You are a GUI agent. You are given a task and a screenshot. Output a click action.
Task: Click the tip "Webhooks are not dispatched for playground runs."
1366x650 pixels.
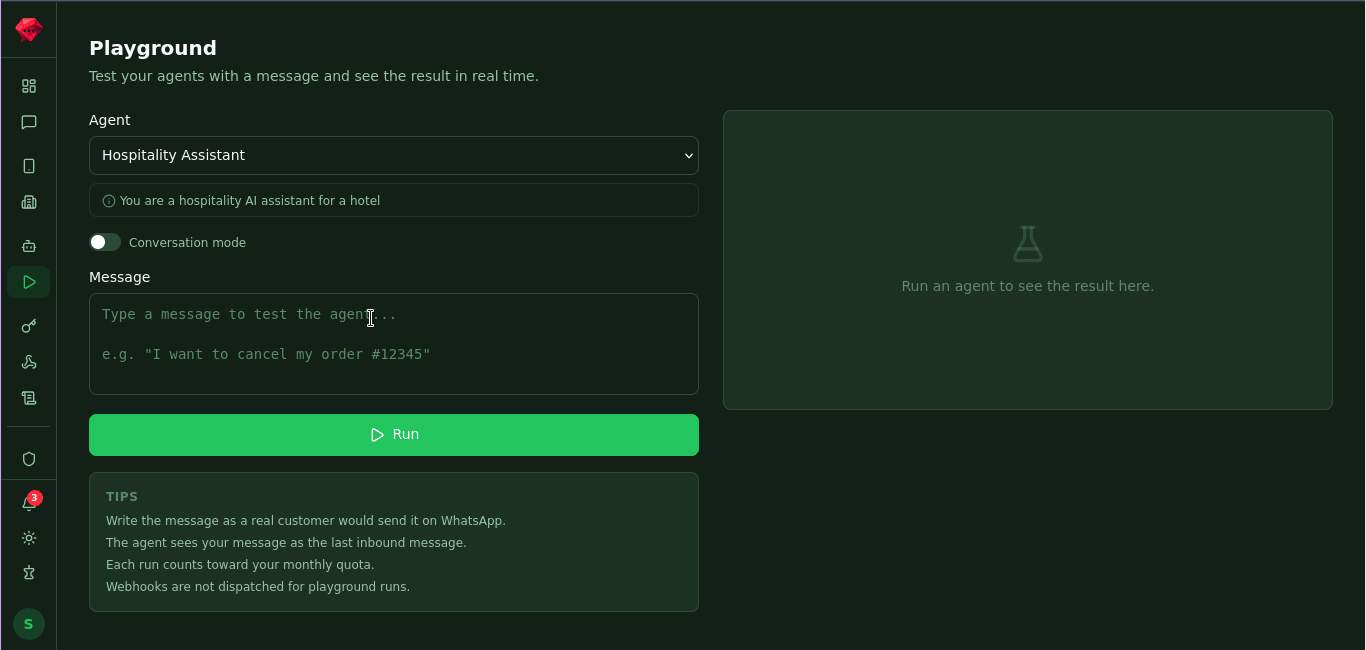click(x=258, y=587)
